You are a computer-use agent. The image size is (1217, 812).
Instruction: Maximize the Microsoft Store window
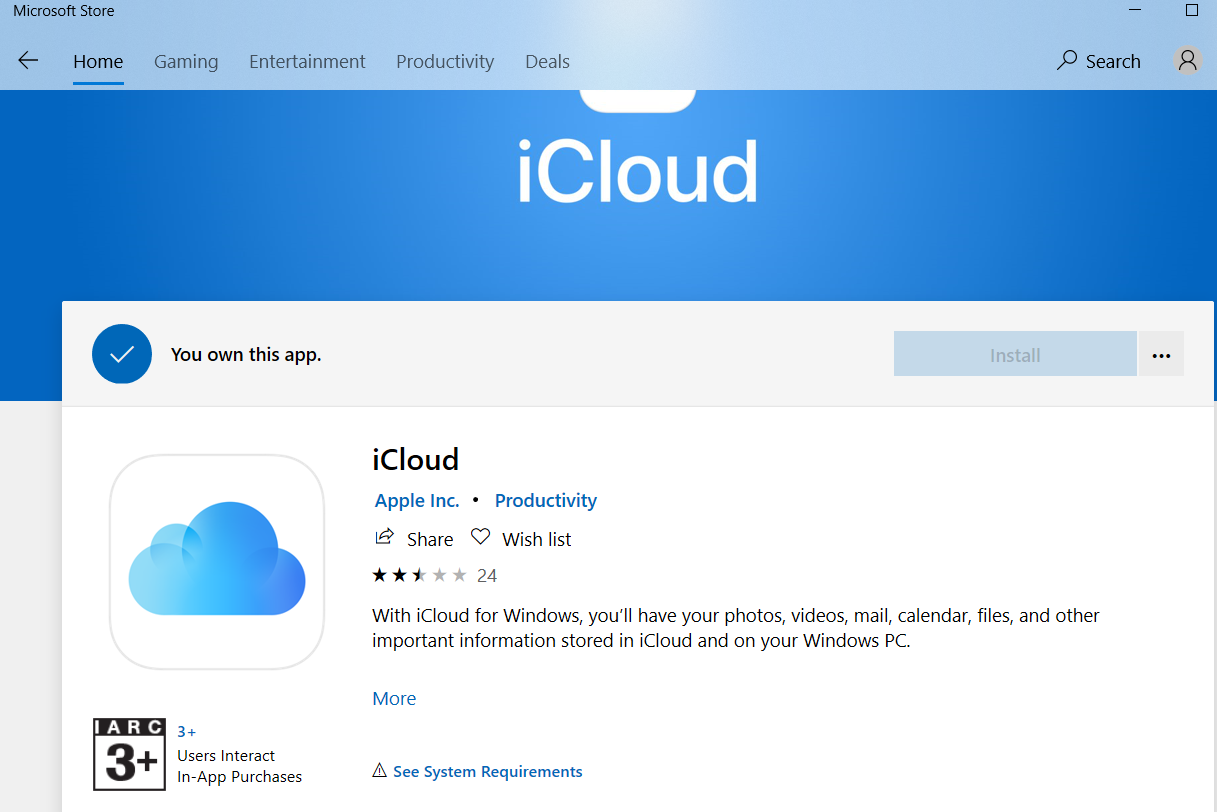coord(1192,11)
